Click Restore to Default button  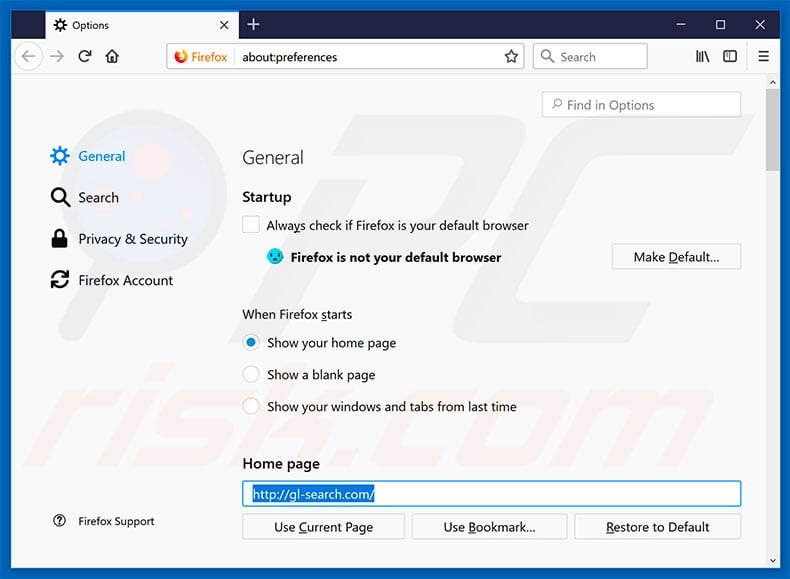pos(657,527)
